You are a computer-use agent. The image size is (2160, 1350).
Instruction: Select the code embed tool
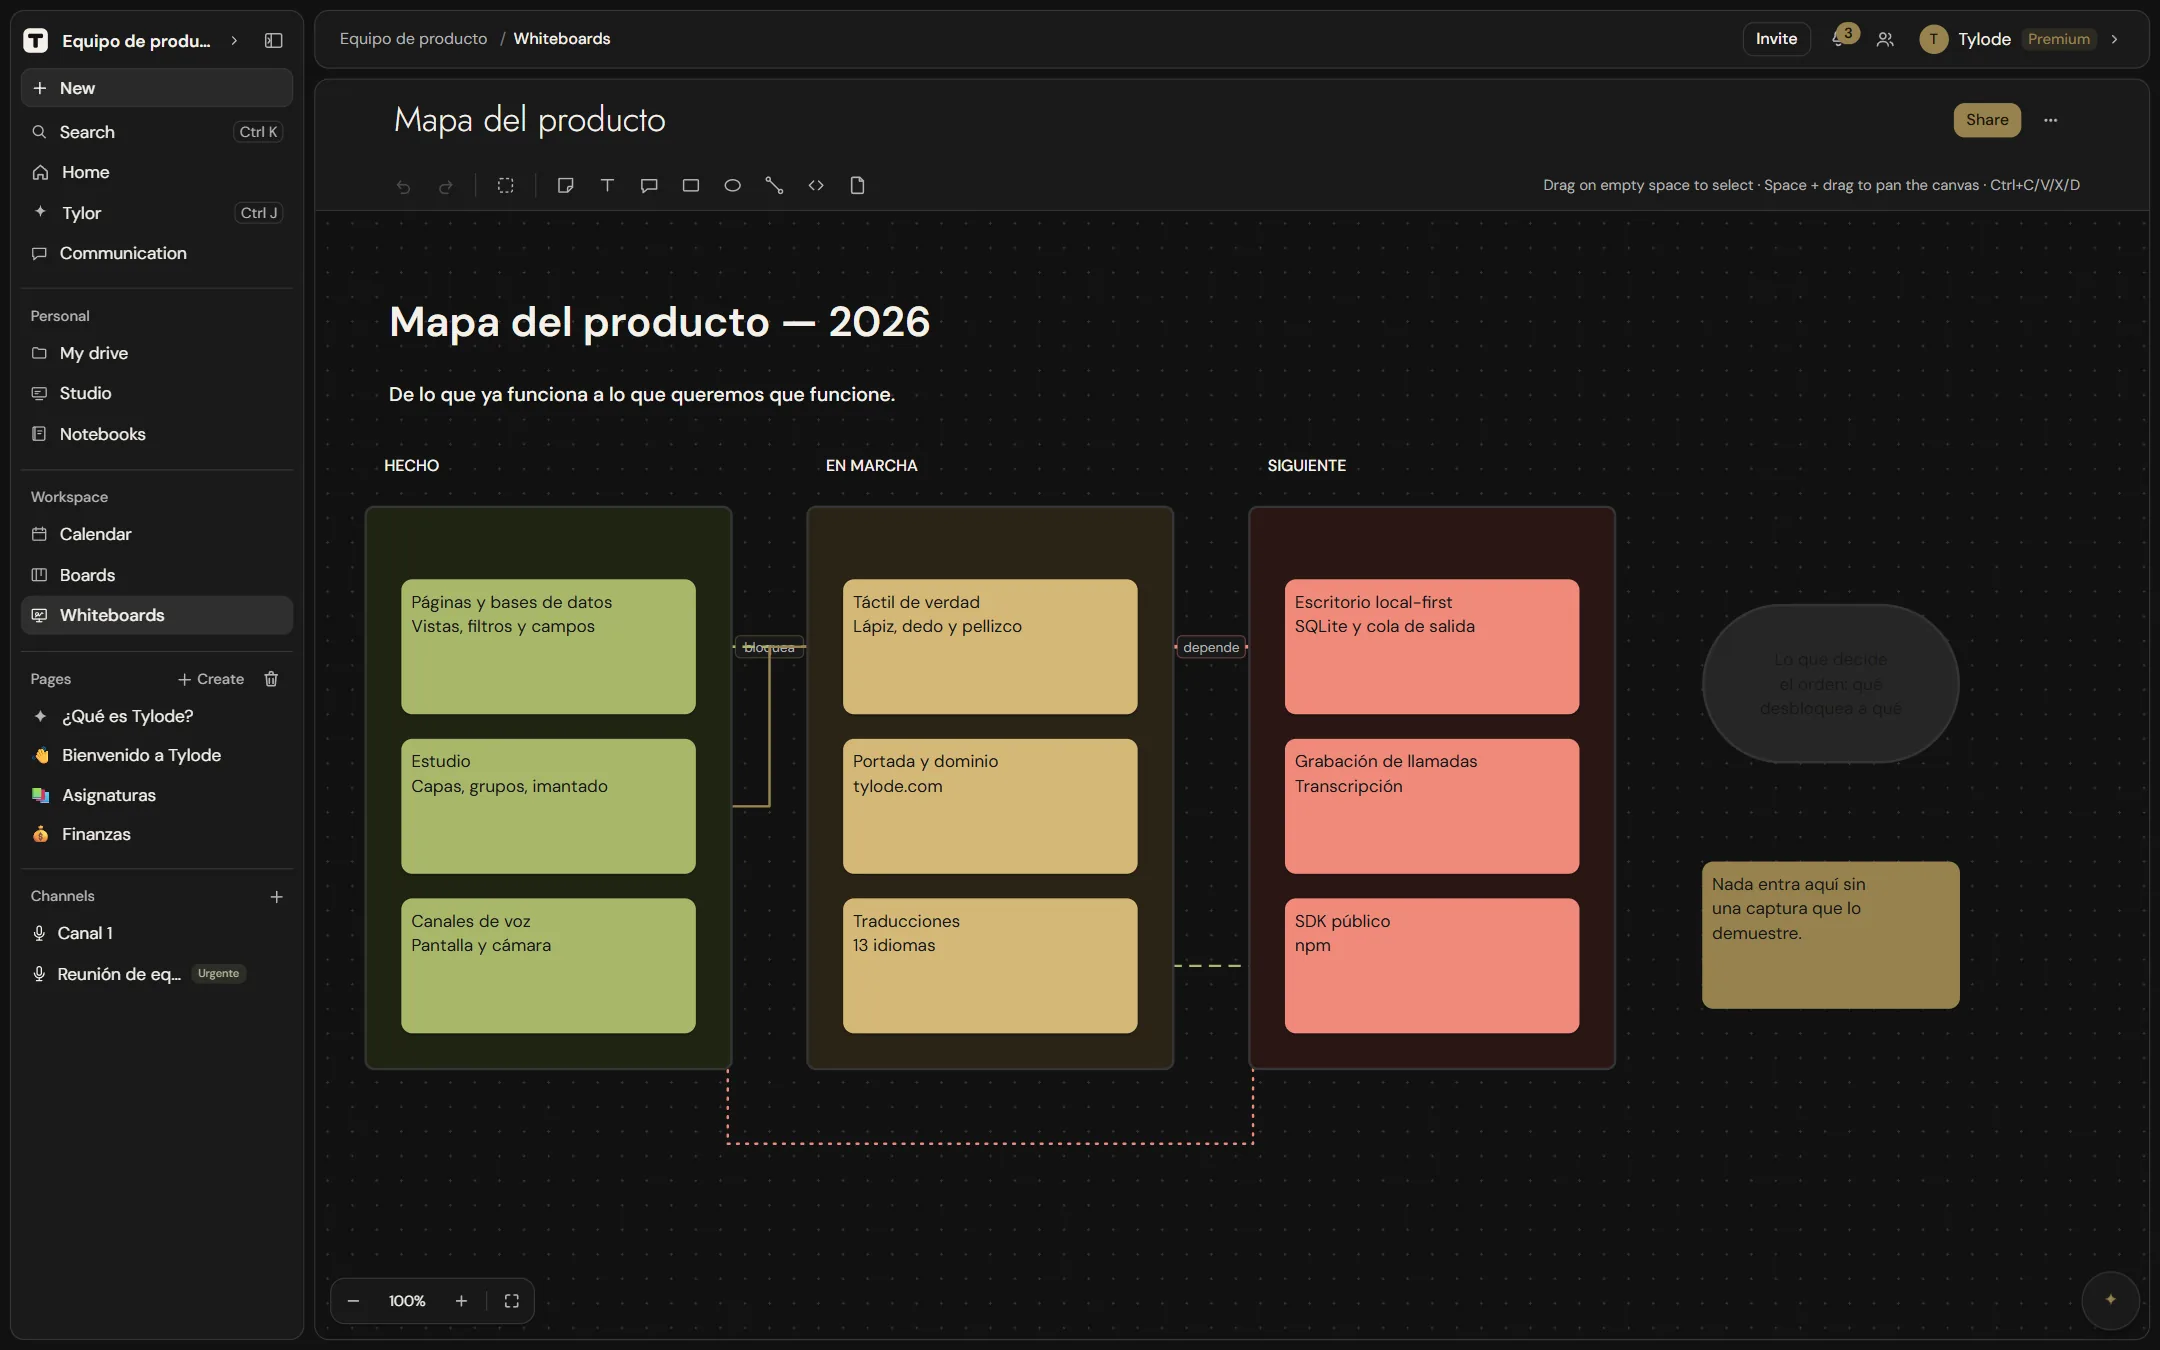[x=816, y=185]
